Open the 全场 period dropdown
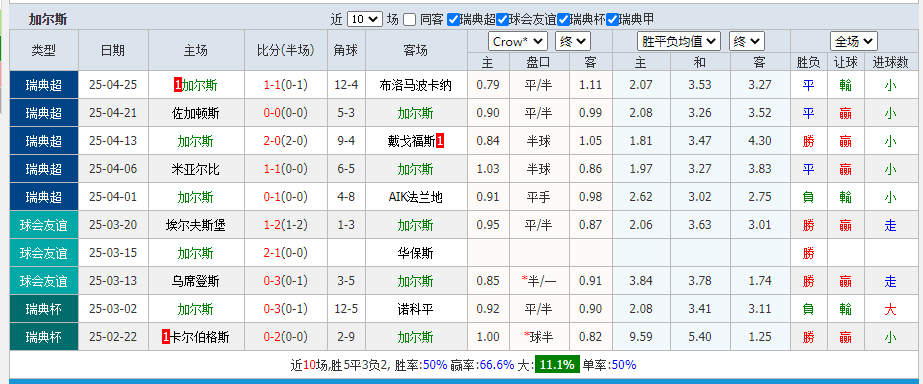 [854, 41]
